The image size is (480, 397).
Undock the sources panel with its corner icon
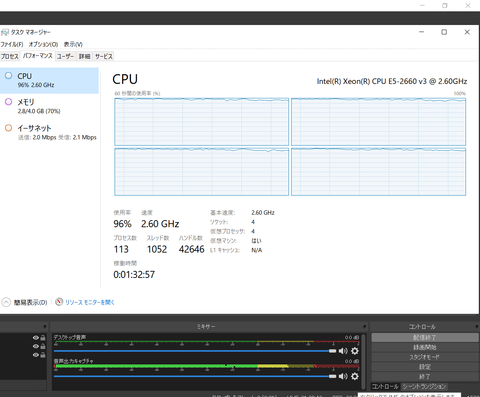point(44,327)
